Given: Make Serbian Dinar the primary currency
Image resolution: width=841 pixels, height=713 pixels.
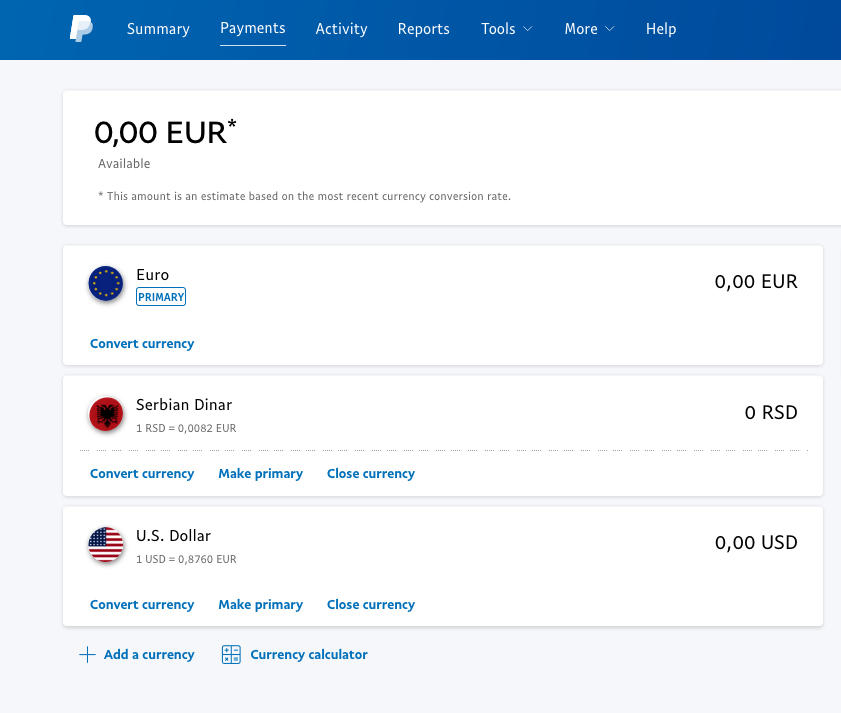Looking at the screenshot, I should click(x=260, y=474).
